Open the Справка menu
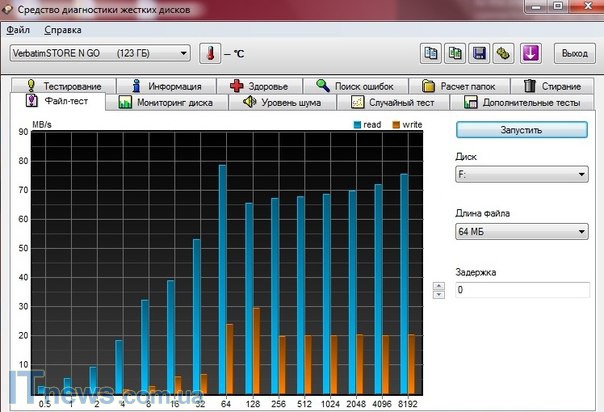The width and height of the screenshot is (604, 412). 63,30
